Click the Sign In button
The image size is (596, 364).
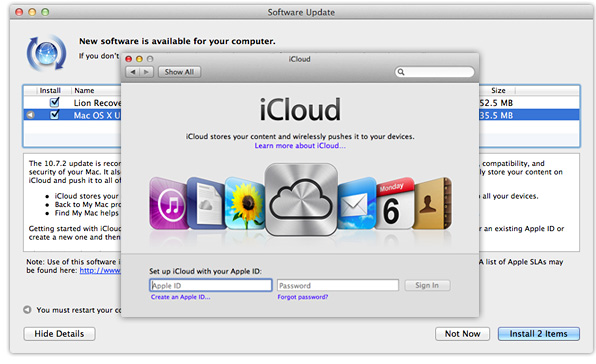click(x=427, y=285)
